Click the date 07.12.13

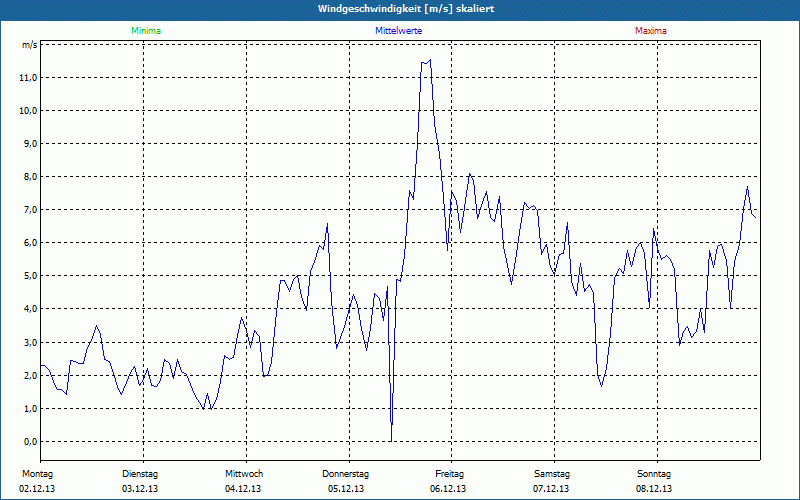551,489
